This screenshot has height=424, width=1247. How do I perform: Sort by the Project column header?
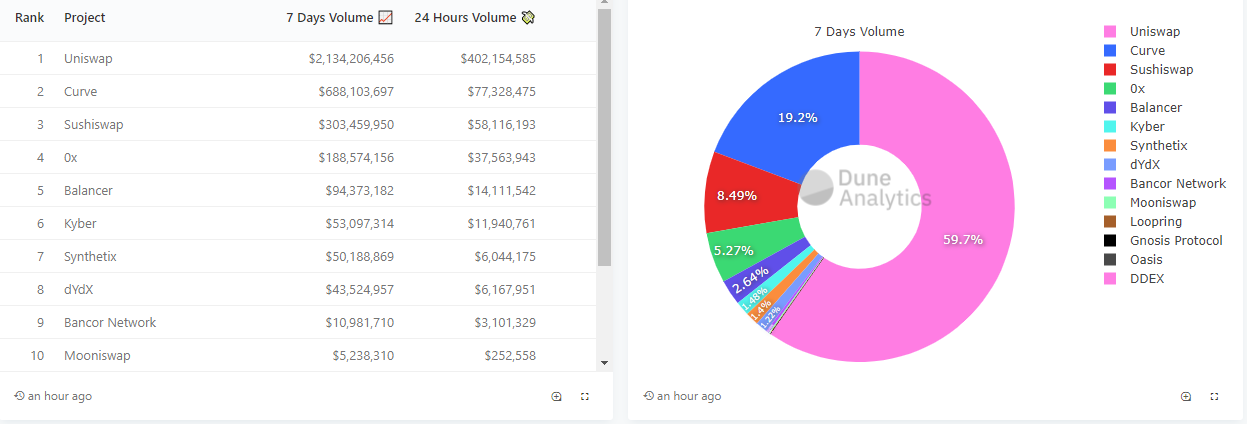point(84,18)
